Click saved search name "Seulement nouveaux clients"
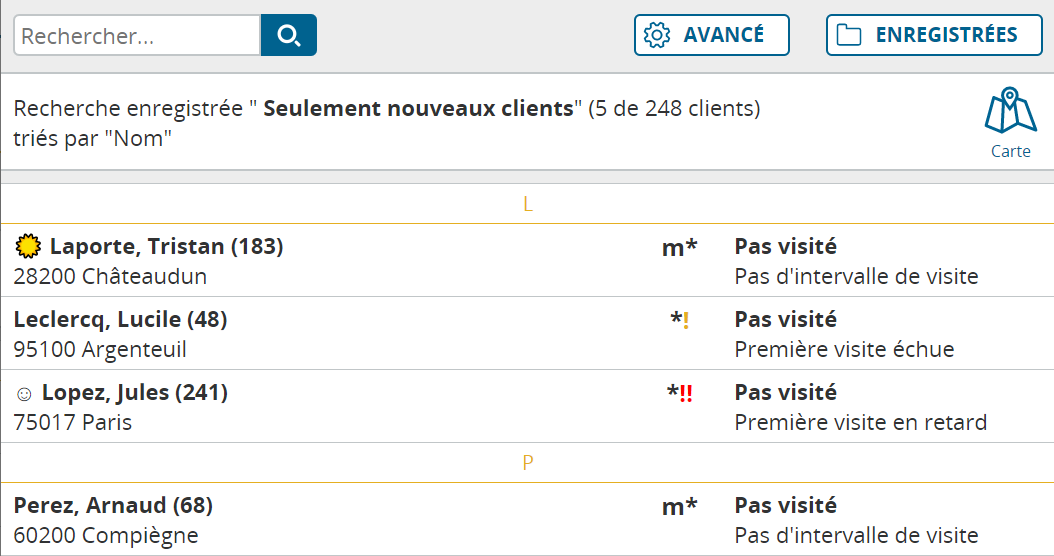The image size is (1054, 556). tap(418, 108)
